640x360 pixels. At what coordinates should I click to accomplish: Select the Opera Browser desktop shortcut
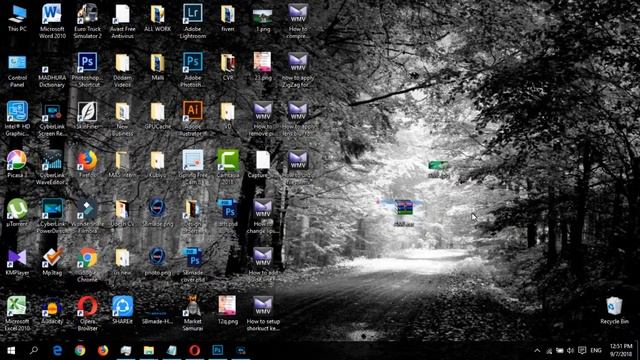[x=87, y=313]
